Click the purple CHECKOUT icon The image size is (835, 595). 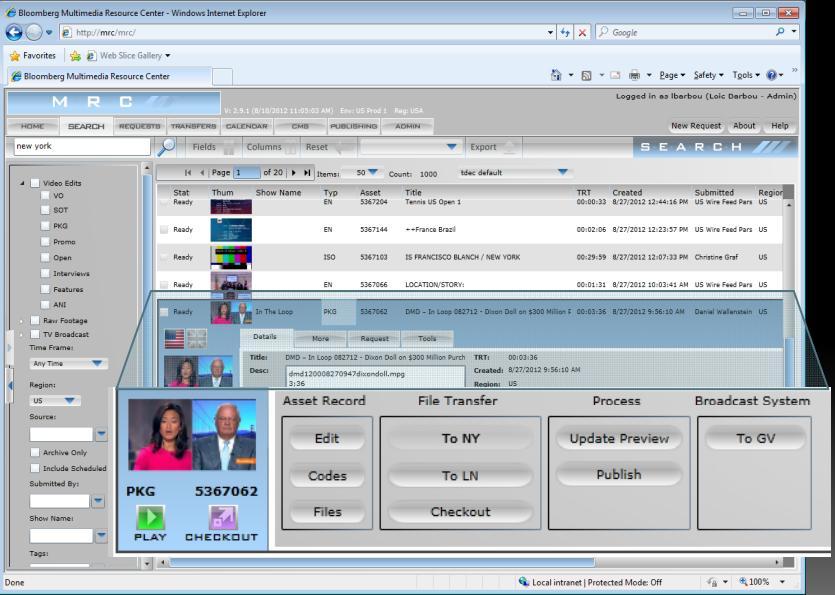223,517
